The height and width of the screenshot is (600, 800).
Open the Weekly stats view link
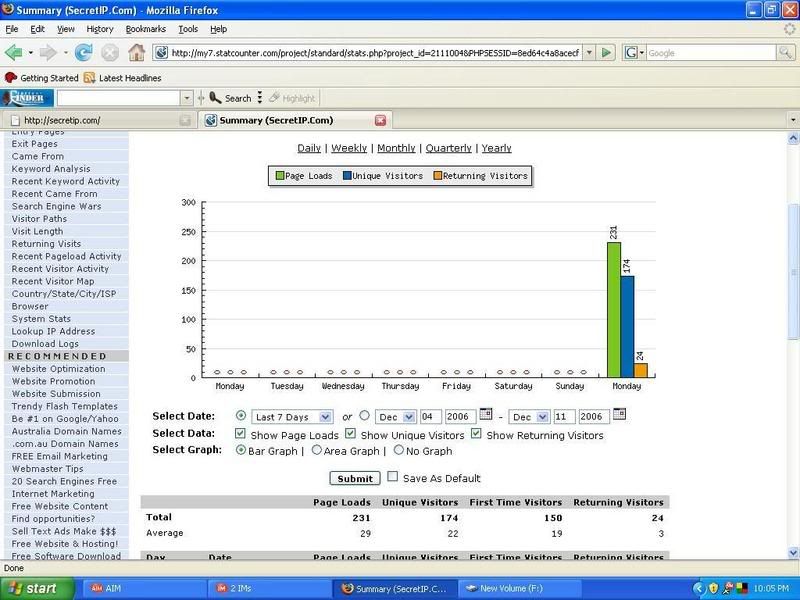(349, 148)
